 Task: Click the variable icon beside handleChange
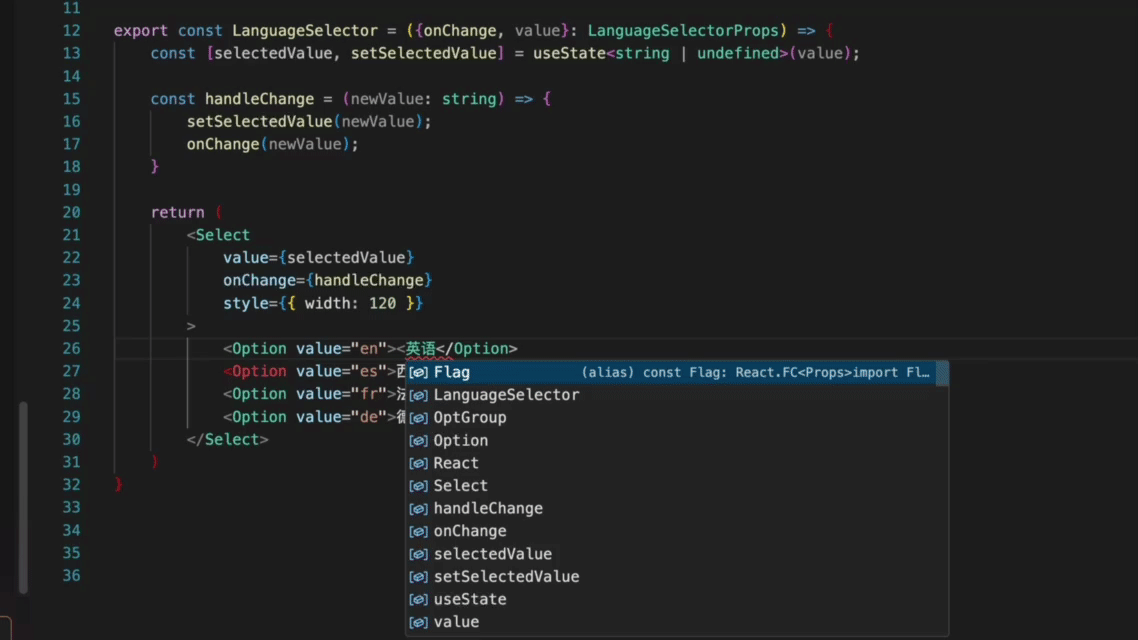(419, 509)
